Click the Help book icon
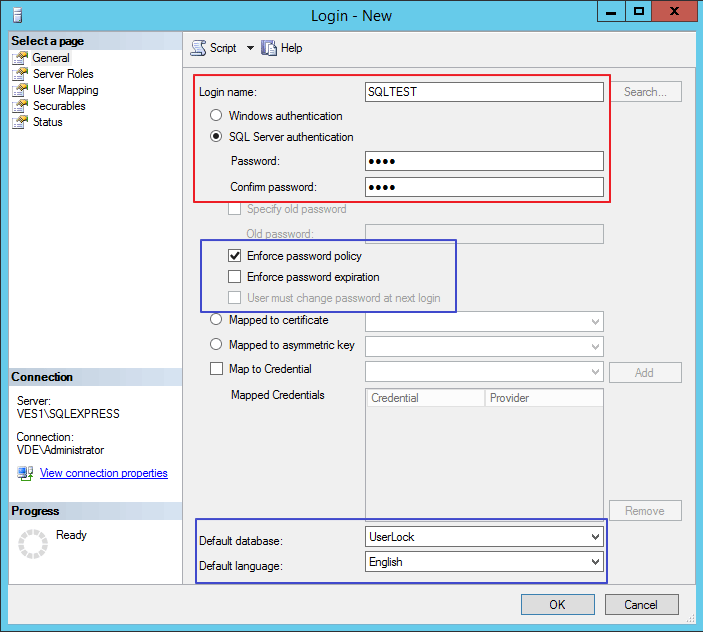This screenshot has width=703, height=632. [269, 48]
